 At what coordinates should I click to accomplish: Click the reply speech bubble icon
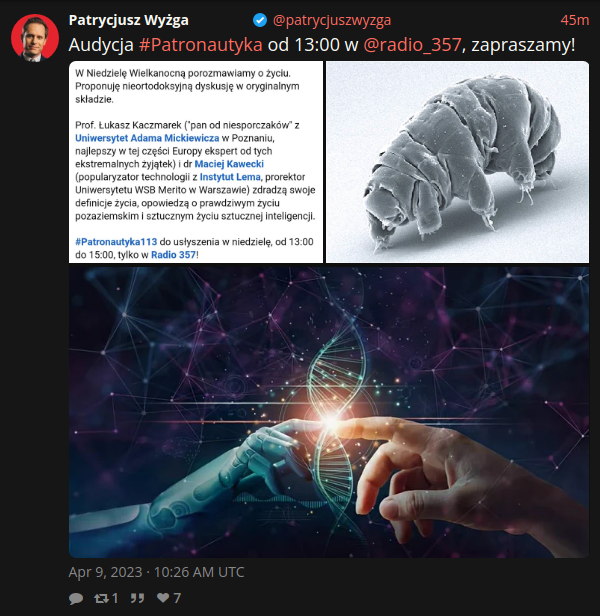(x=76, y=598)
